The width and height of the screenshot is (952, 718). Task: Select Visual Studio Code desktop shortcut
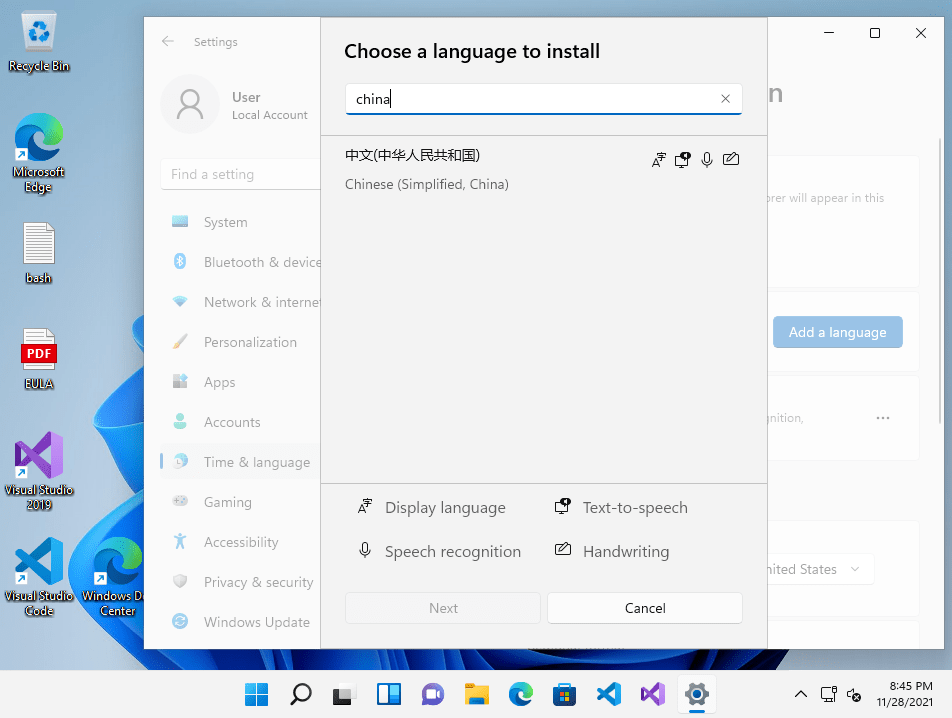39,577
